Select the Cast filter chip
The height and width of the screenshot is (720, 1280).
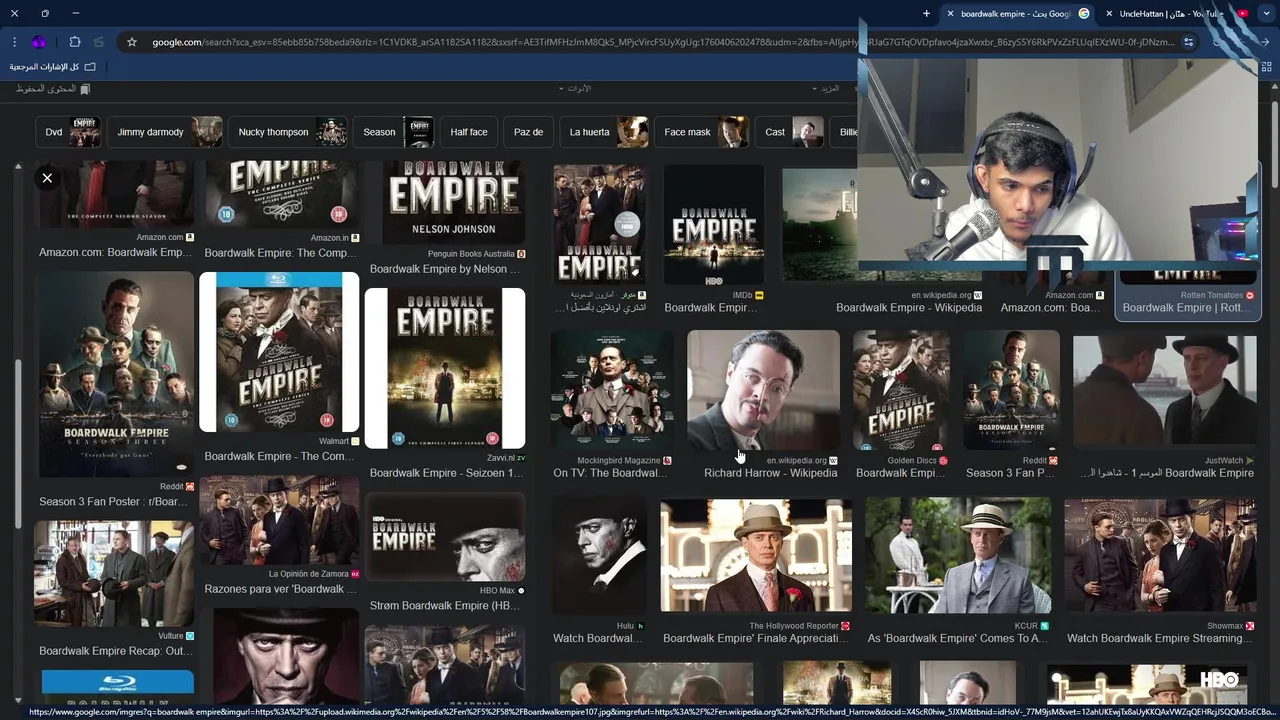point(791,132)
